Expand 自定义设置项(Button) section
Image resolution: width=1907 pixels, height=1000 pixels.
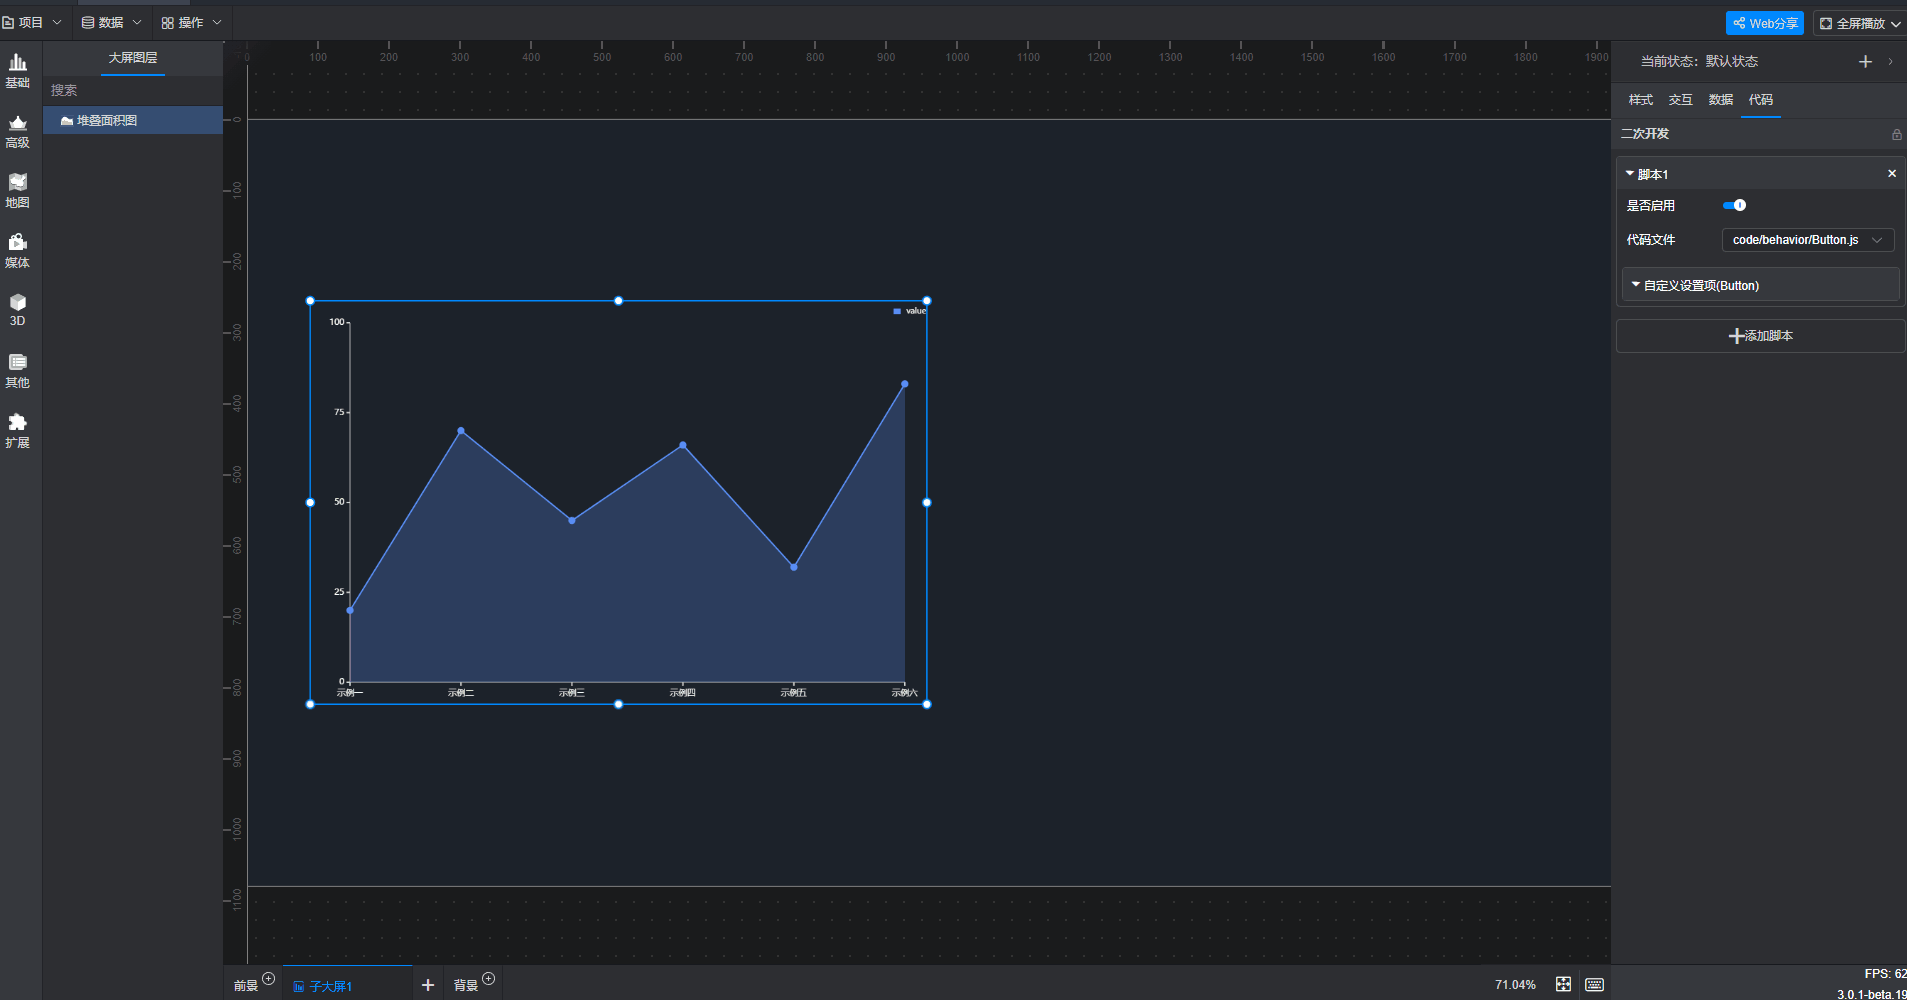[x=1760, y=285]
